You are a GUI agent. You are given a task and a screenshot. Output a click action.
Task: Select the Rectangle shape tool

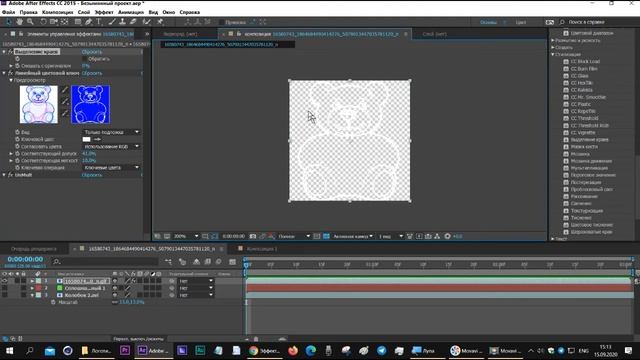click(78, 22)
